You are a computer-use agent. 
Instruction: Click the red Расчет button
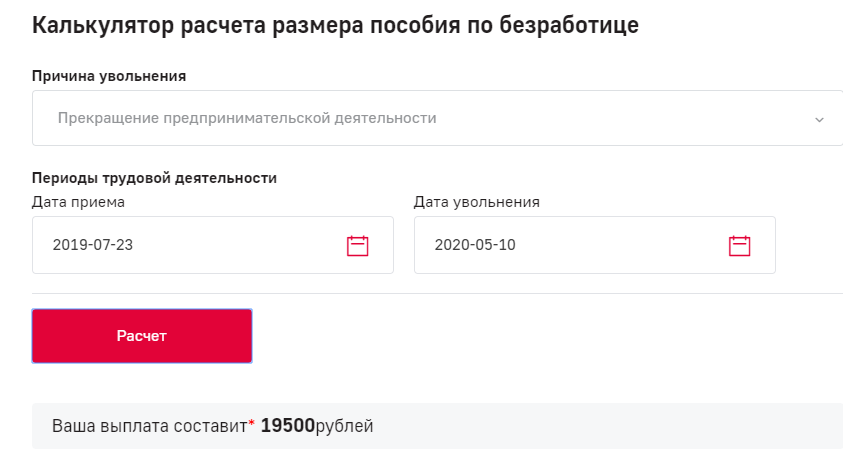point(142,336)
